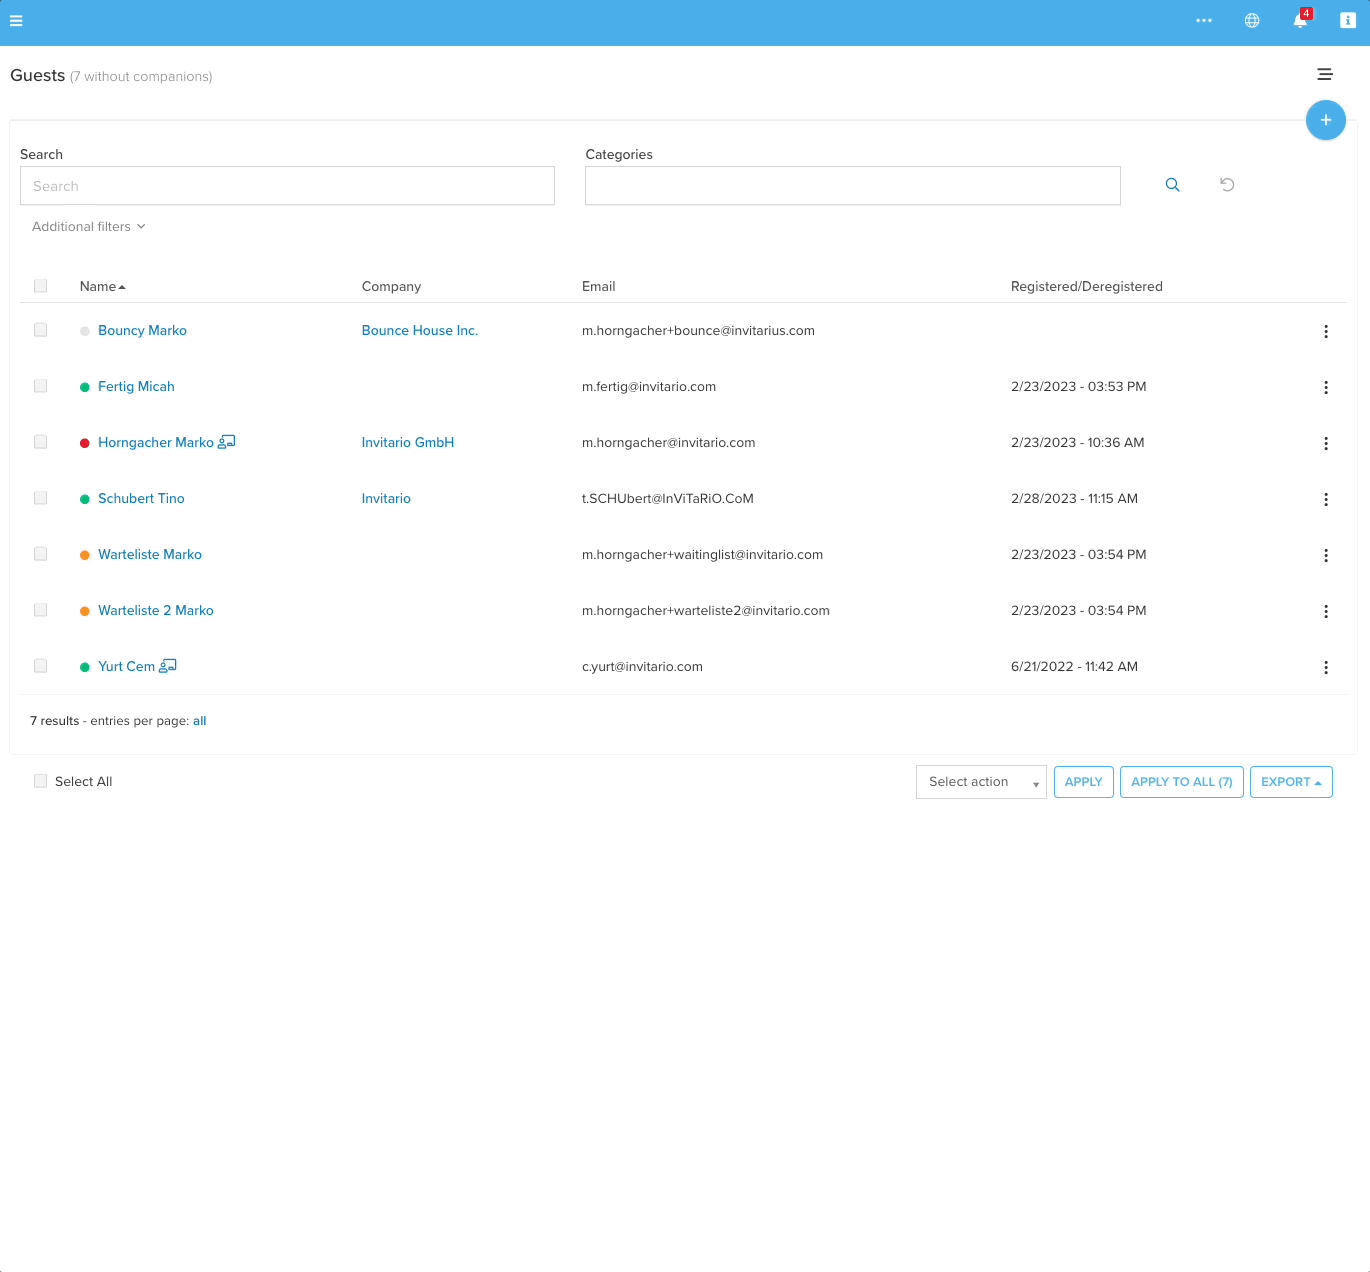Open Horngacher Marko guest link

[x=155, y=442]
